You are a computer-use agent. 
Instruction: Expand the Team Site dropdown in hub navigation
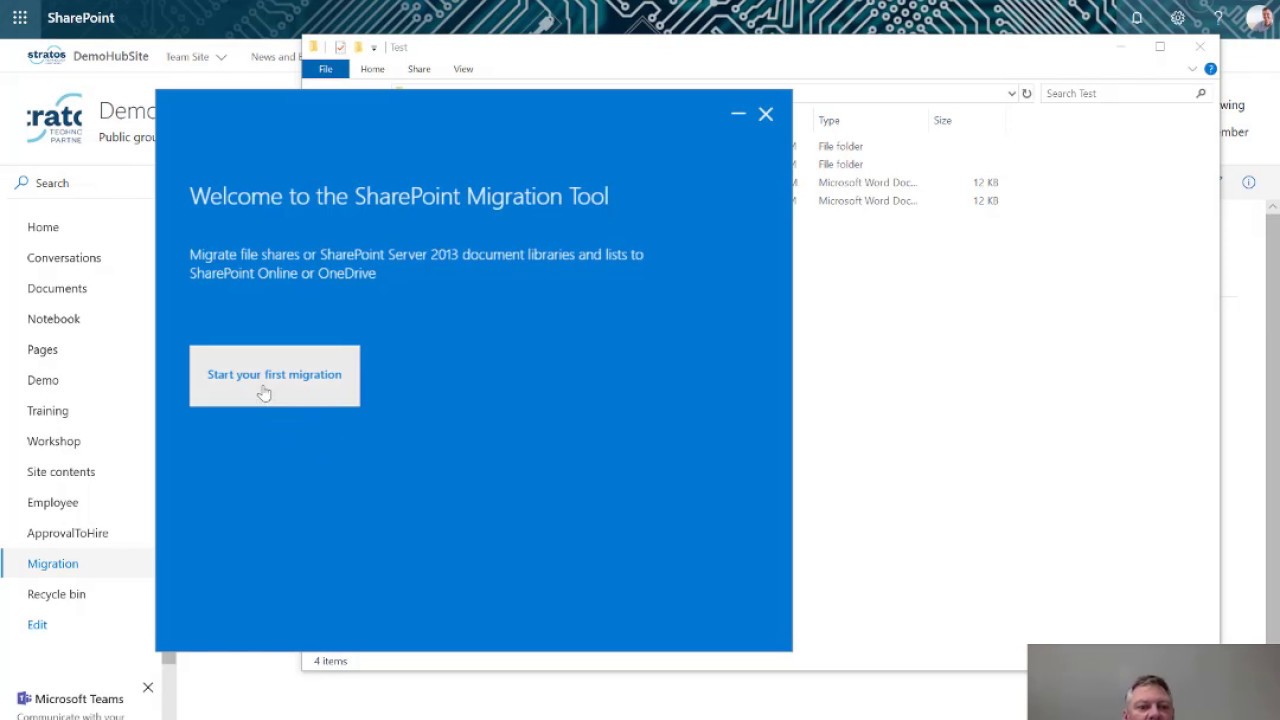point(221,57)
